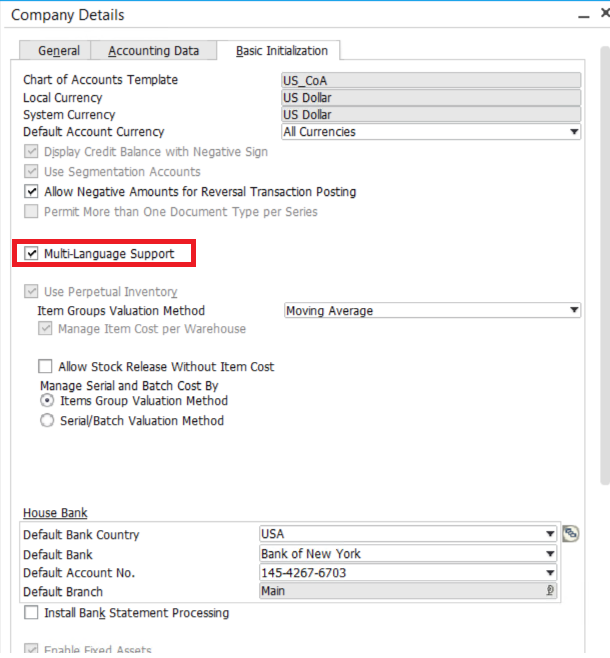This screenshot has width=610, height=658.
Task: Select Serial/Batch Valuation Method radio button
Action: tap(46, 421)
